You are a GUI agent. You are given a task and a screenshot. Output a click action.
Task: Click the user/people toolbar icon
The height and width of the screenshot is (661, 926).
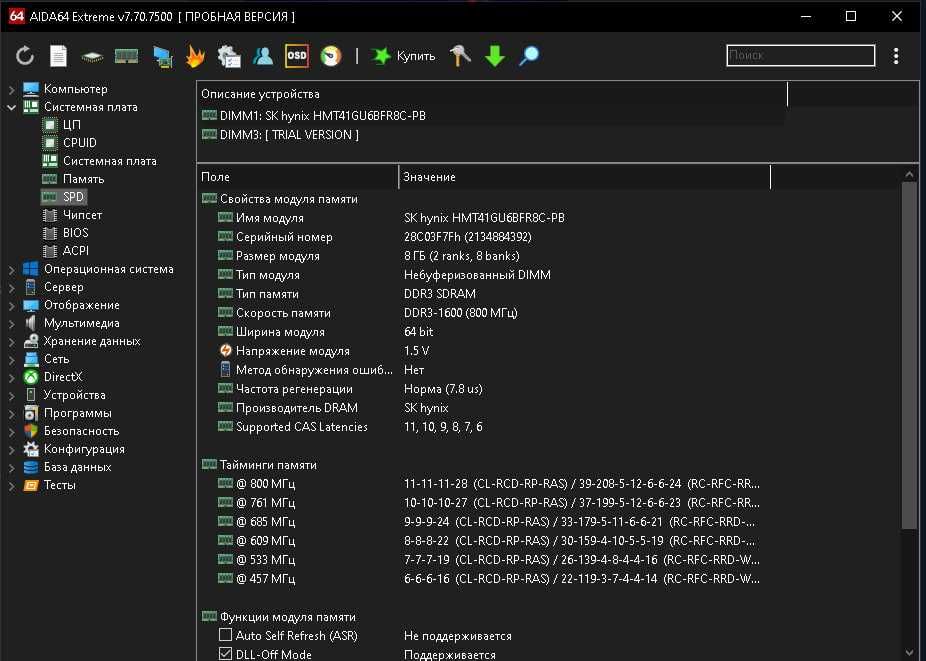[263, 56]
